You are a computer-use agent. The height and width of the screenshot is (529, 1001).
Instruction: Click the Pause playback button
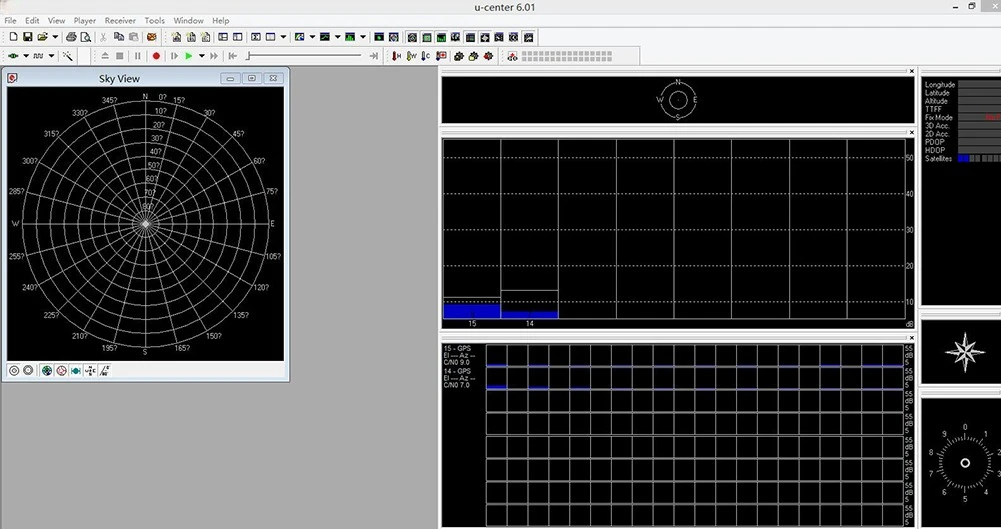pyautogui.click(x=138, y=56)
